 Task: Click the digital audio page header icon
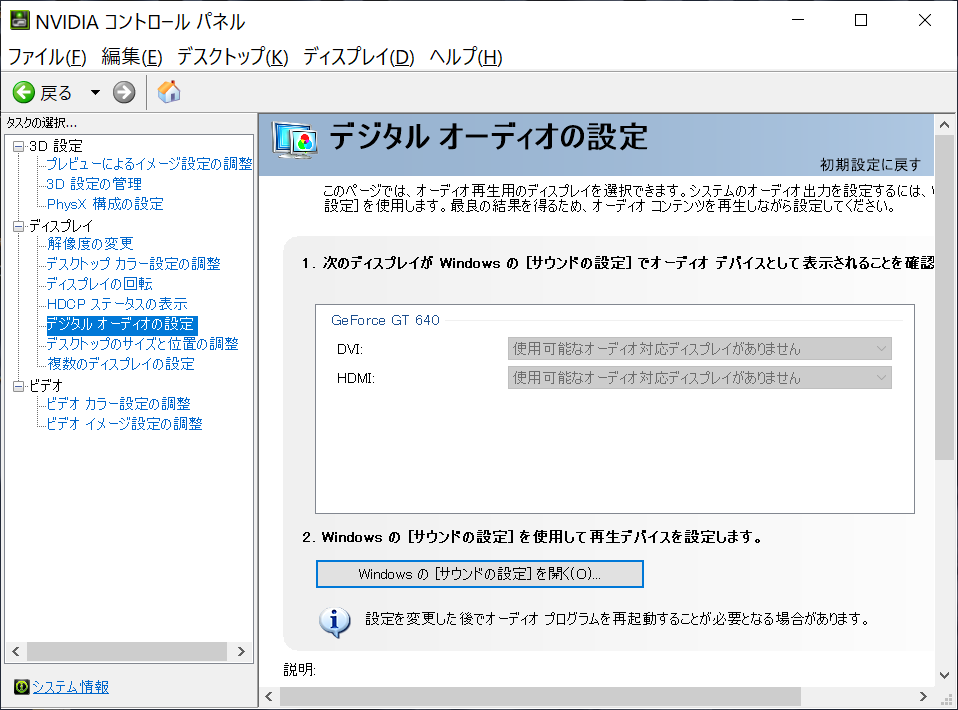tap(295, 141)
